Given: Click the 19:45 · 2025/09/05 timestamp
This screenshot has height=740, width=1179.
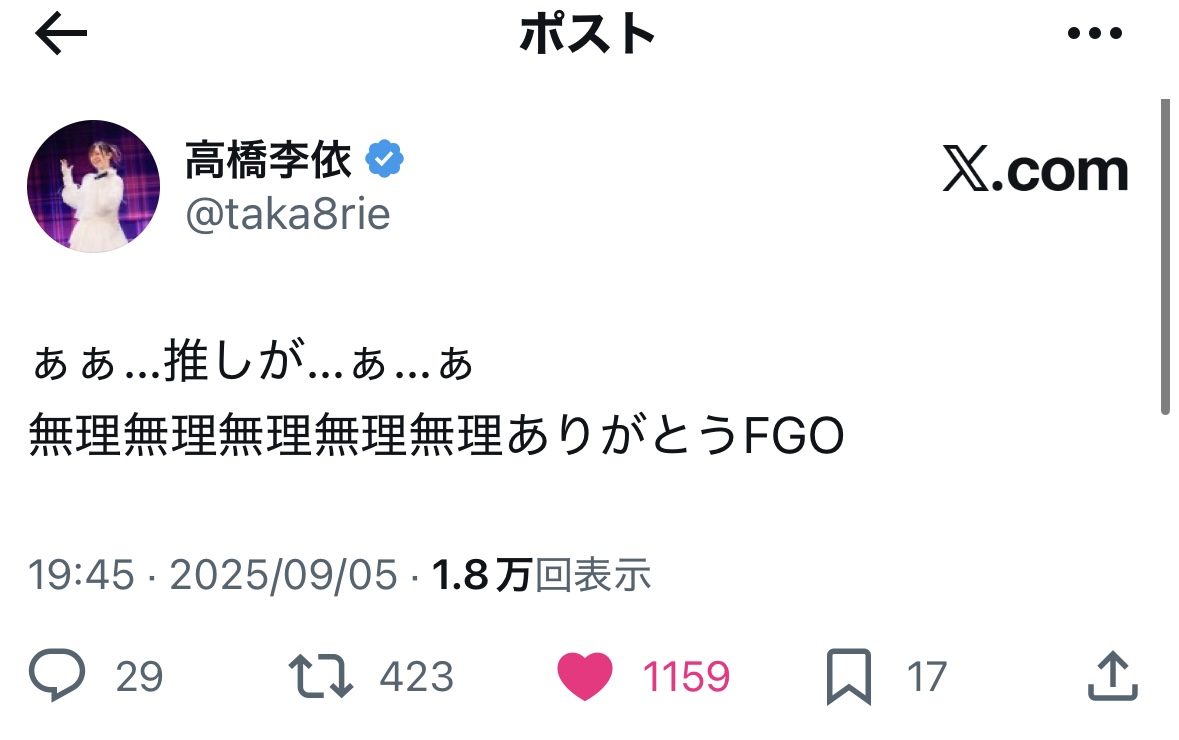Looking at the screenshot, I should (x=212, y=575).
